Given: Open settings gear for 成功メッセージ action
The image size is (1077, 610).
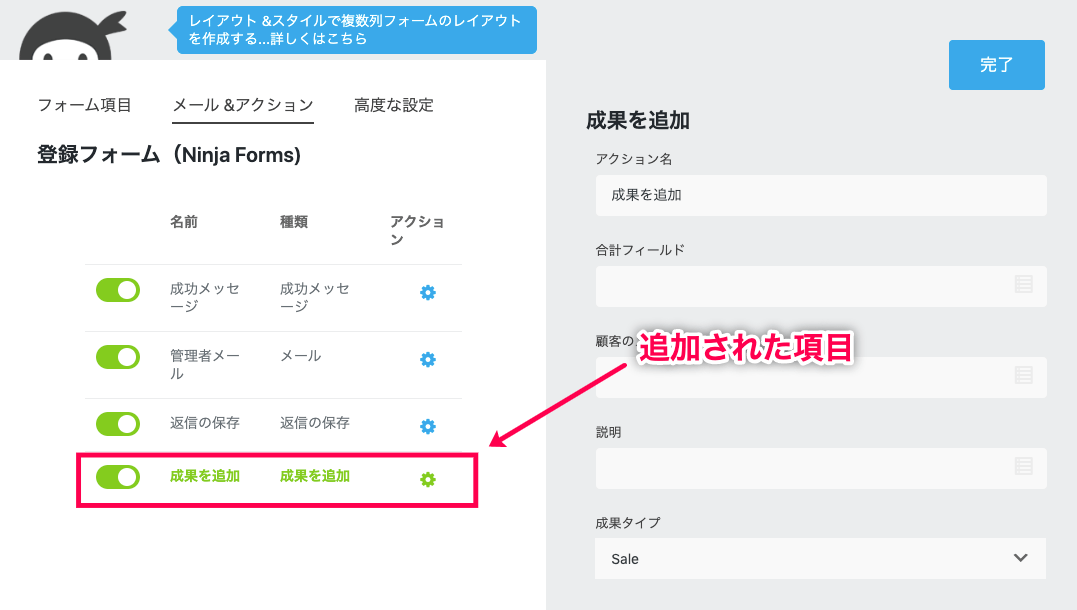Looking at the screenshot, I should [428, 293].
